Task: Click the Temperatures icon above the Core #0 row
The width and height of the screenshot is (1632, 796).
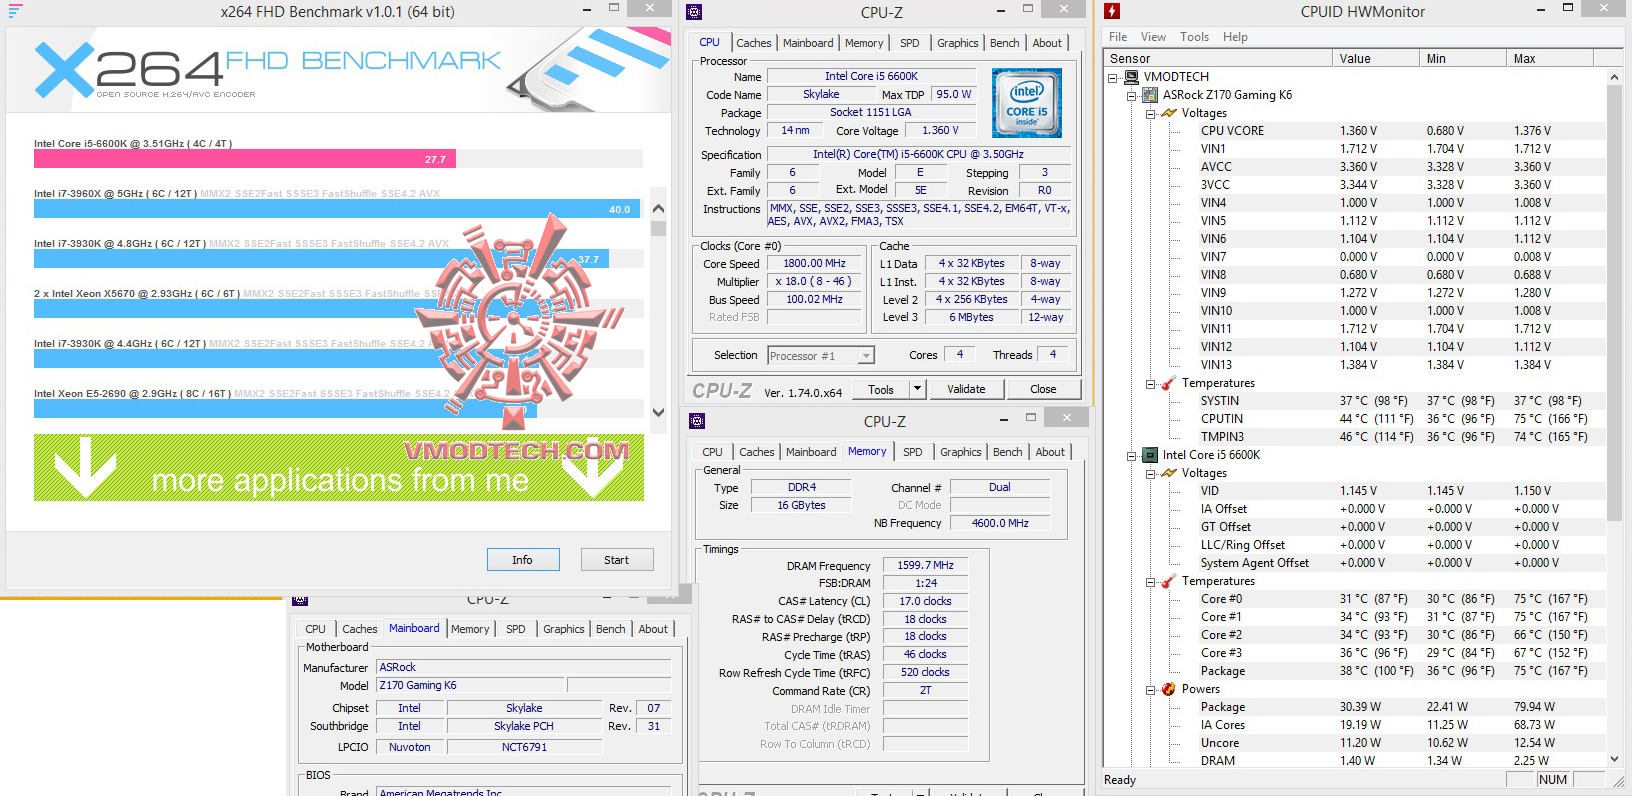Action: (1168, 581)
